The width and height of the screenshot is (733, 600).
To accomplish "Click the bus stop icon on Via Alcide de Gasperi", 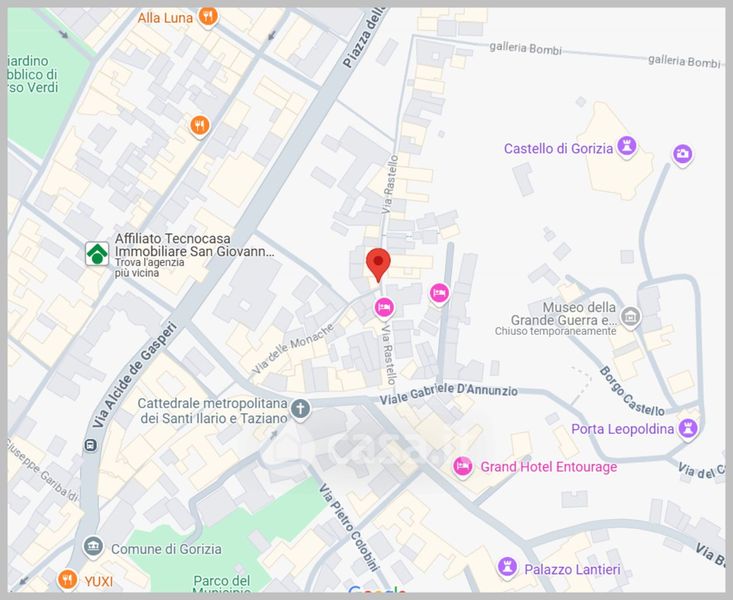I will (91, 445).
